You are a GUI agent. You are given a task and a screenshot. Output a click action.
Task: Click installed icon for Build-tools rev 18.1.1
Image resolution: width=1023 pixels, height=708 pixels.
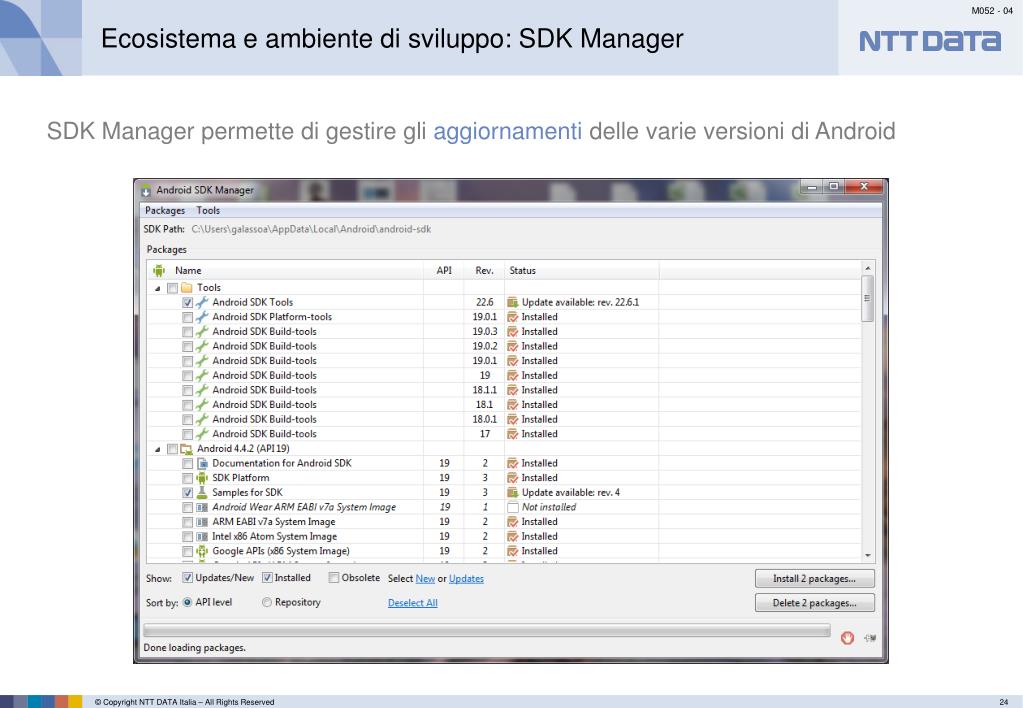click(x=513, y=390)
